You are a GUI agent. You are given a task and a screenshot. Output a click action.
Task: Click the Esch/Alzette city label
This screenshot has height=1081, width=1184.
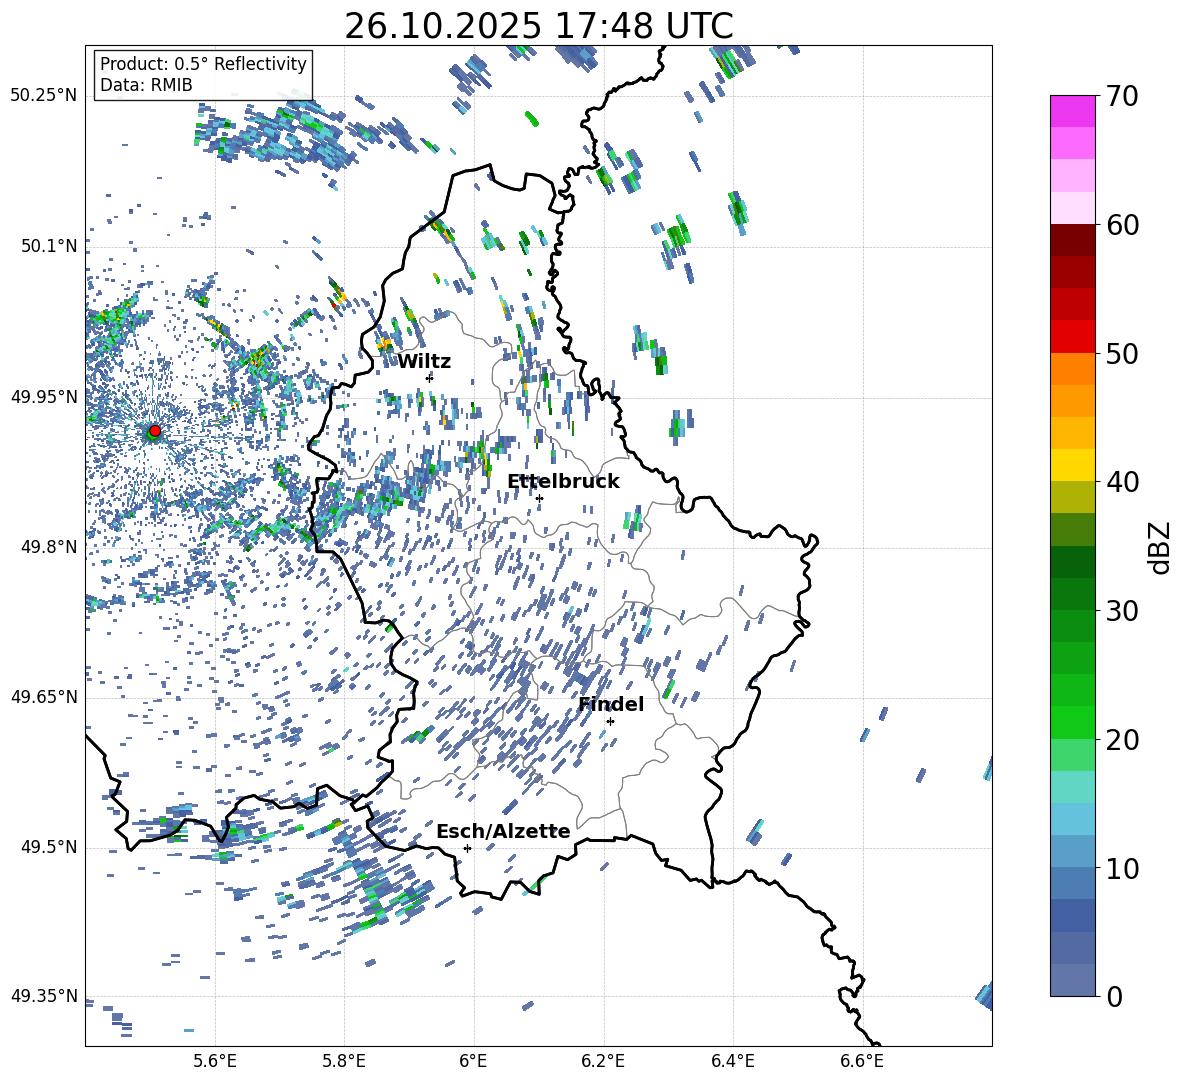click(x=503, y=832)
